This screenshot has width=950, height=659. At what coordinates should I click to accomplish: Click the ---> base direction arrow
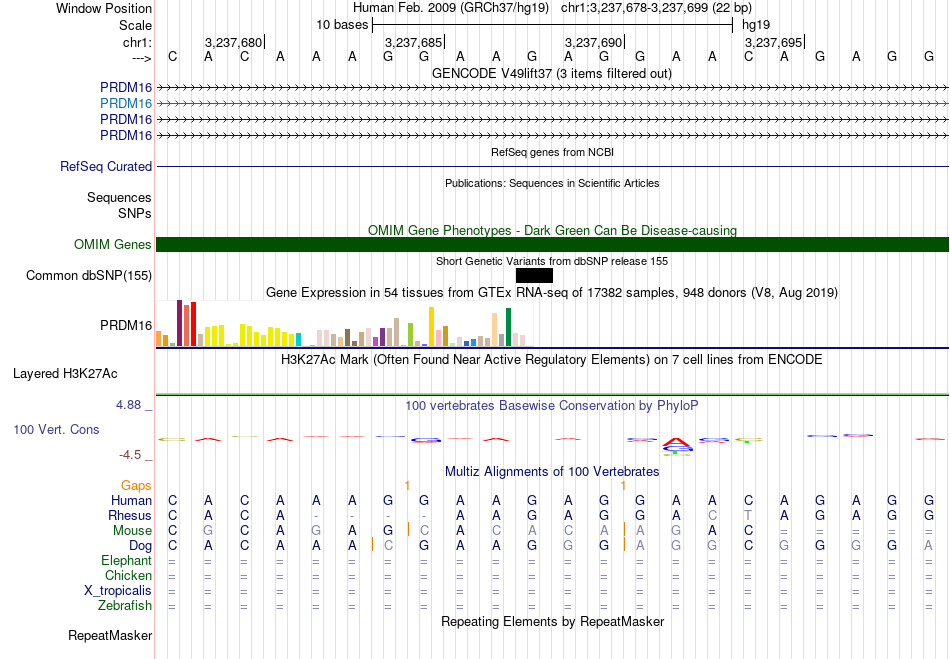(141, 58)
